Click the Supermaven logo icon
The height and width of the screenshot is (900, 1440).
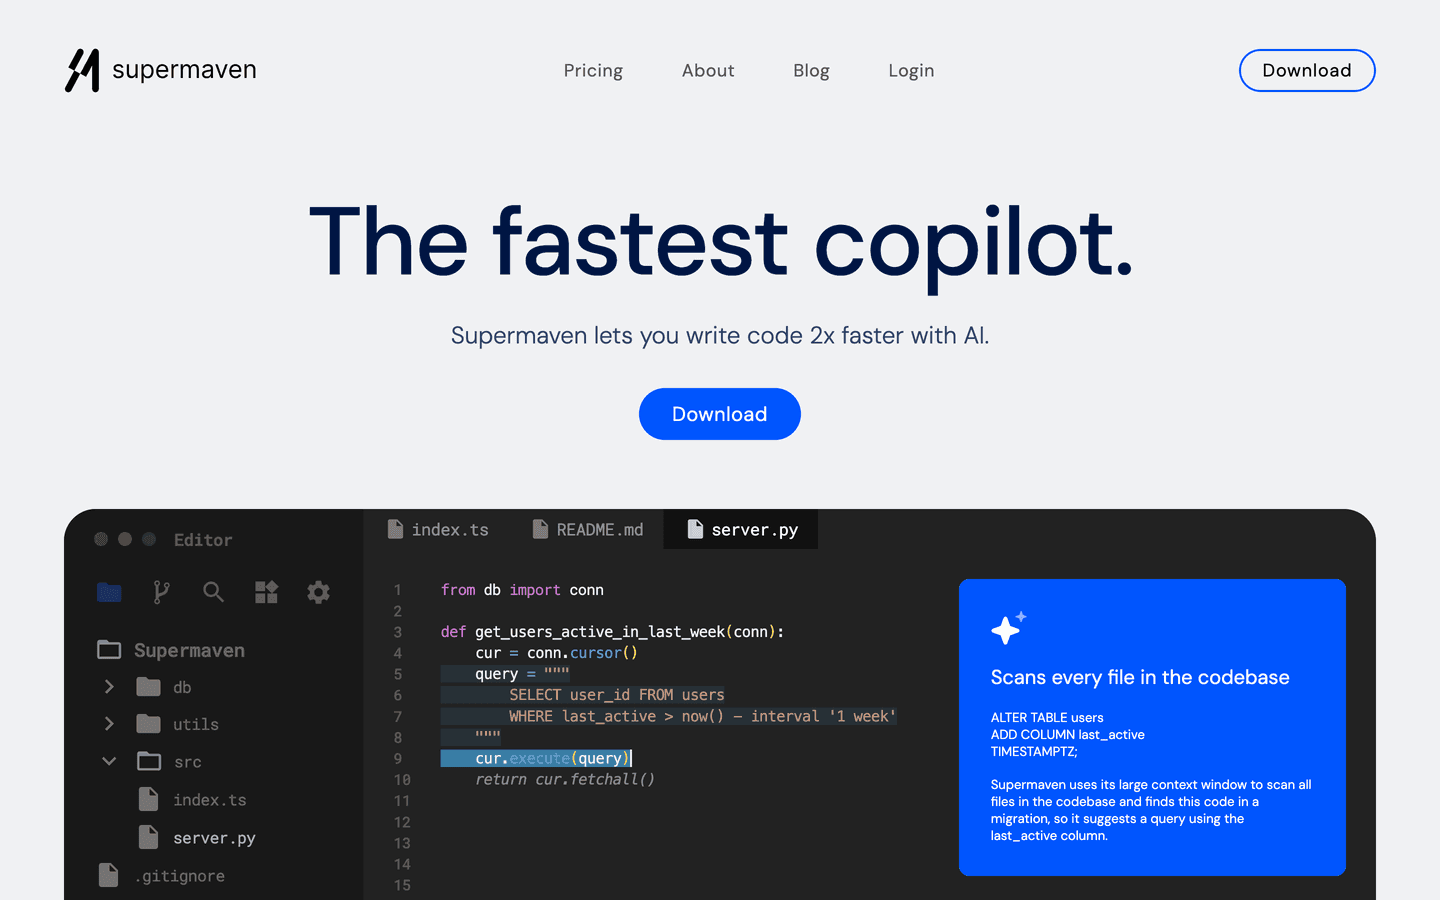pos(82,70)
